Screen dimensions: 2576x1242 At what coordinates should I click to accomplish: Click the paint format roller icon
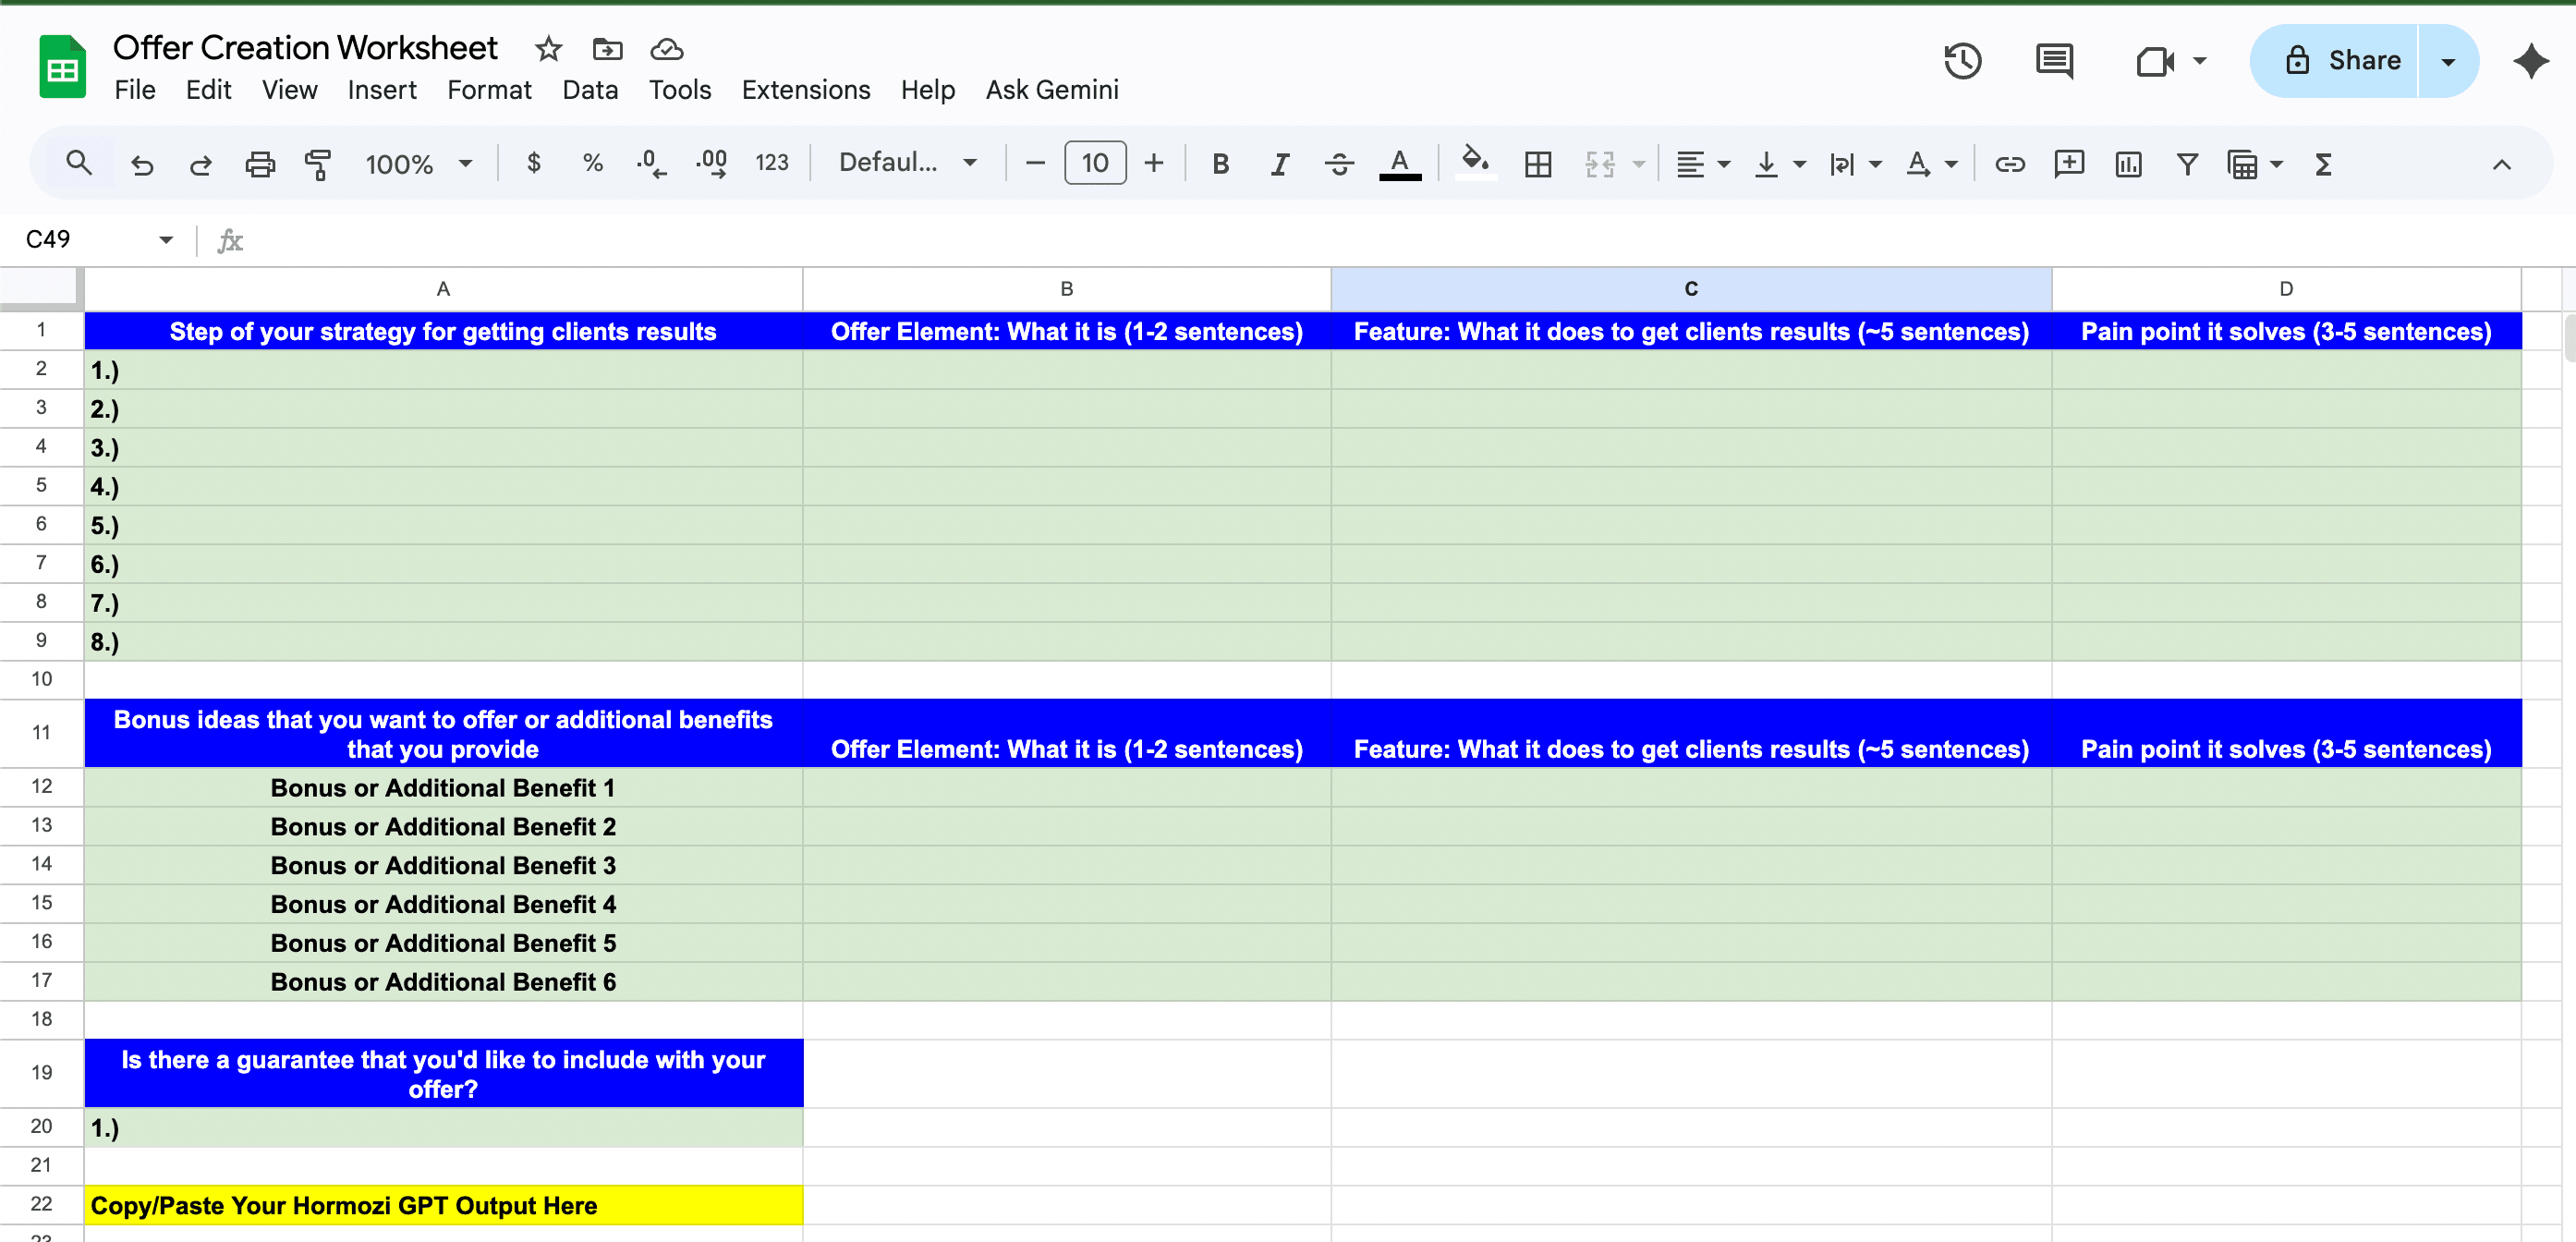(318, 164)
